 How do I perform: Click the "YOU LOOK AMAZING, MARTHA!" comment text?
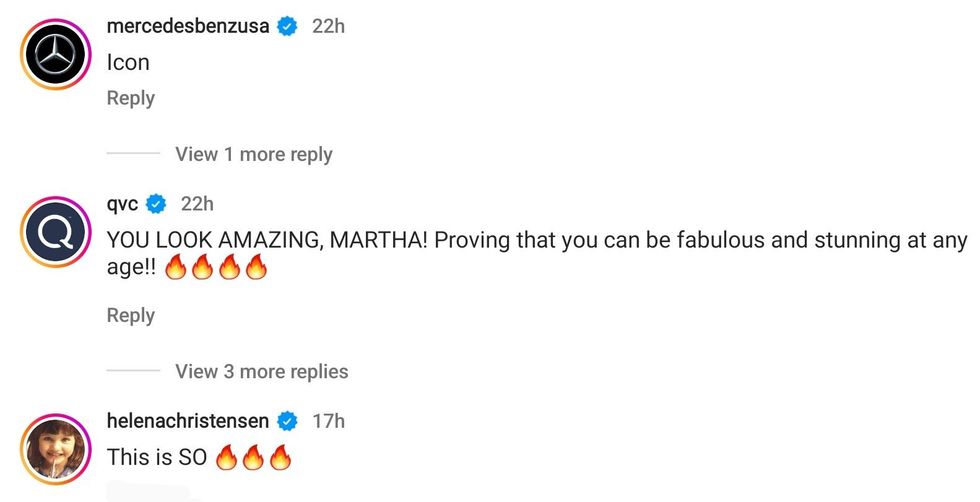pyautogui.click(x=270, y=241)
